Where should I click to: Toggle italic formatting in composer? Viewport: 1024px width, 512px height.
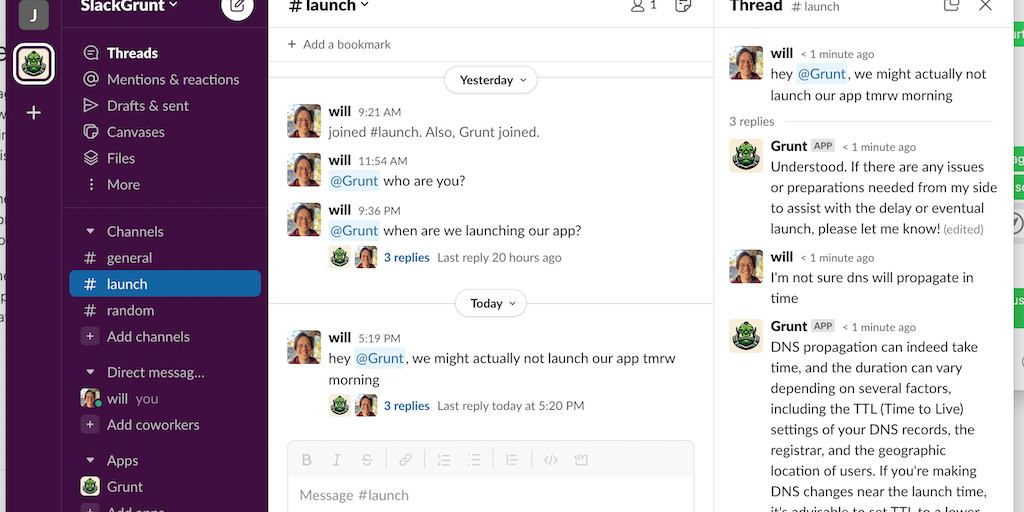tap(337, 460)
